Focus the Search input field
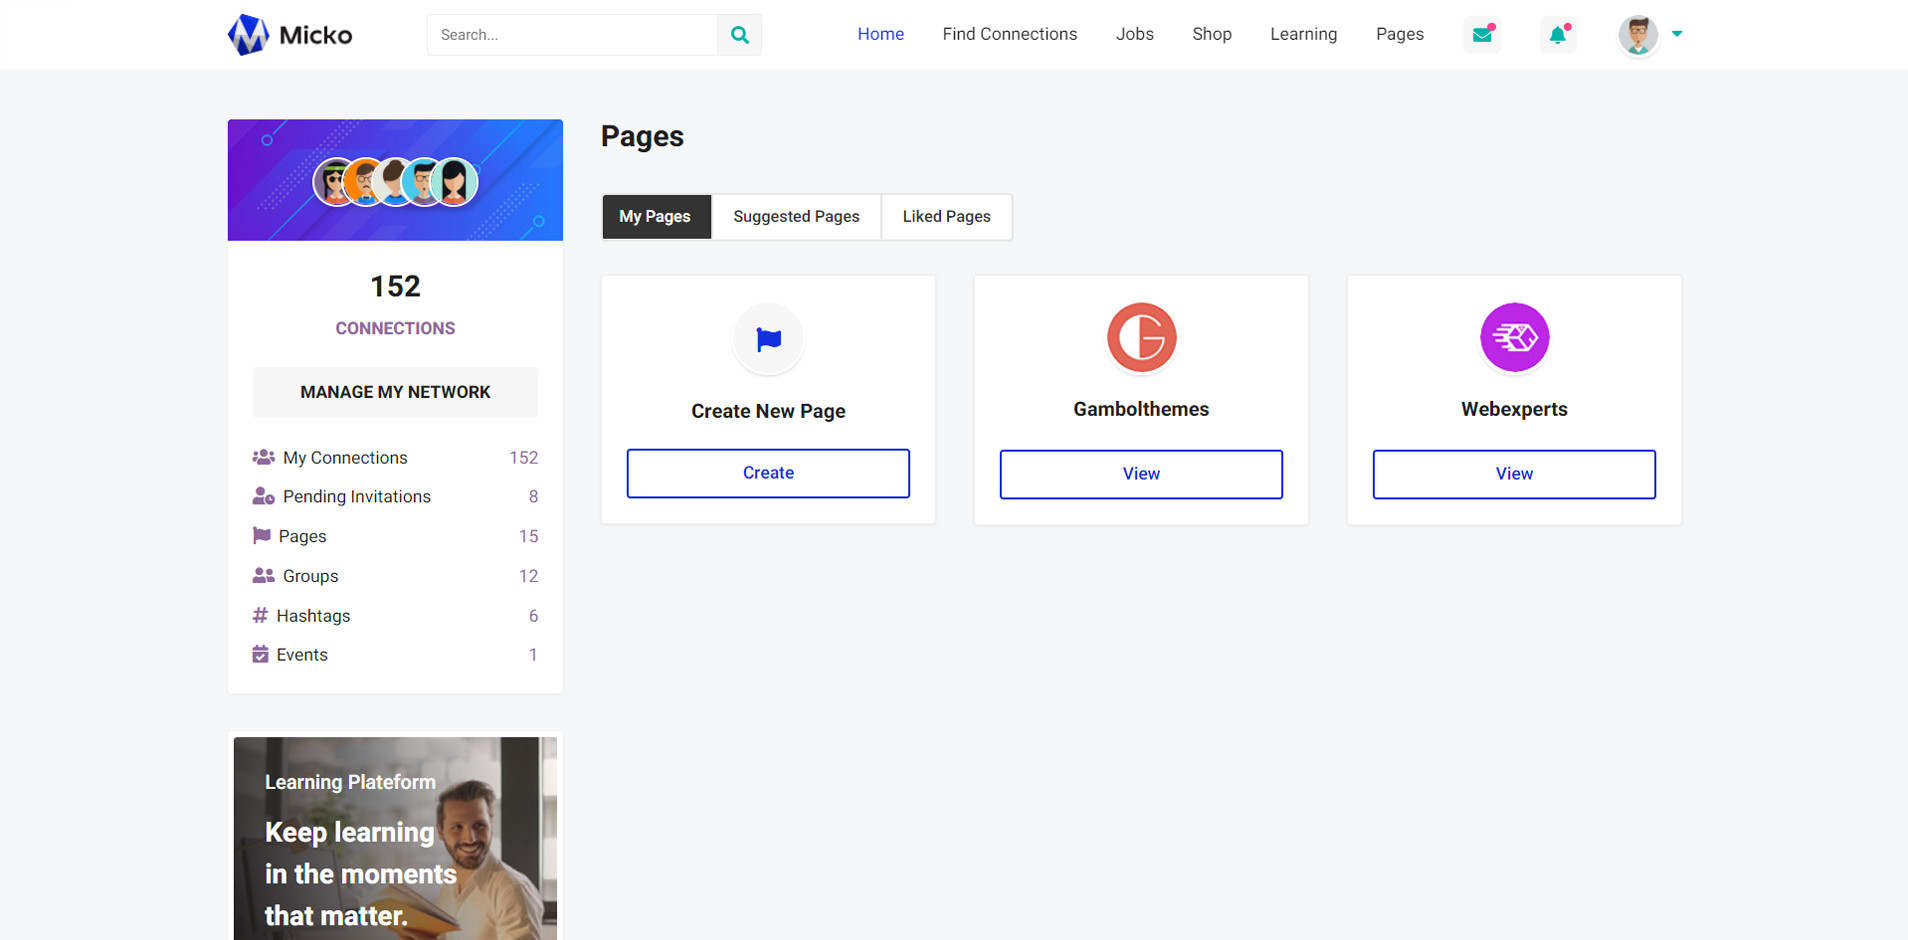Image resolution: width=1908 pixels, height=940 pixels. [572, 35]
